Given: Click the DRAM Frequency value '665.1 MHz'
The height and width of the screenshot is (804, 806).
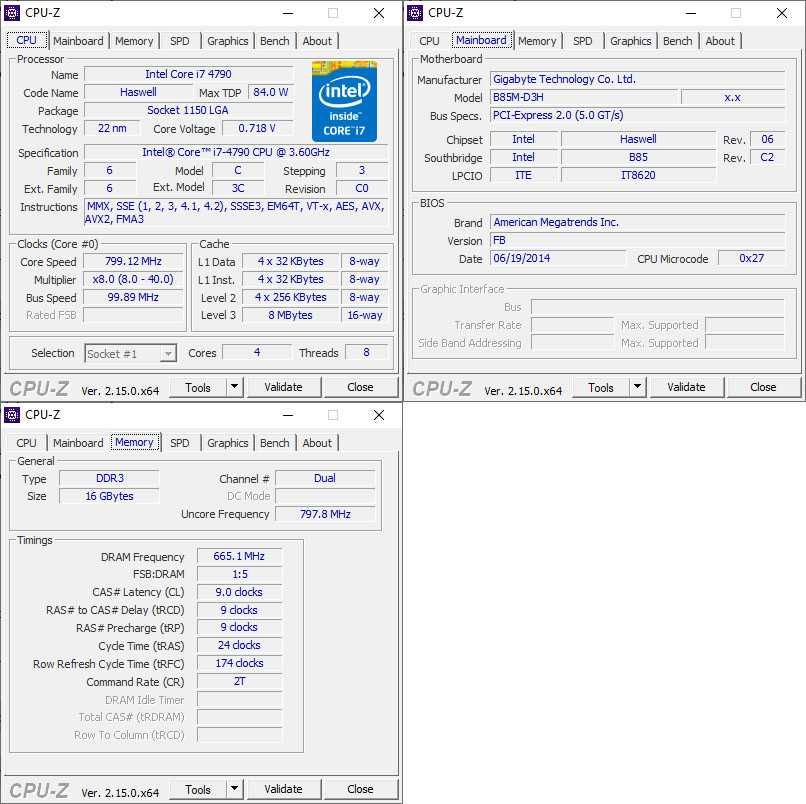Looking at the screenshot, I should pyautogui.click(x=240, y=556).
